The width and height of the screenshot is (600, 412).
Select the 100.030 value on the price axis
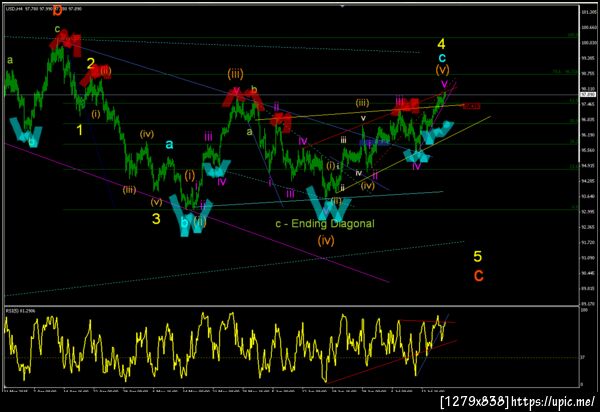click(589, 43)
